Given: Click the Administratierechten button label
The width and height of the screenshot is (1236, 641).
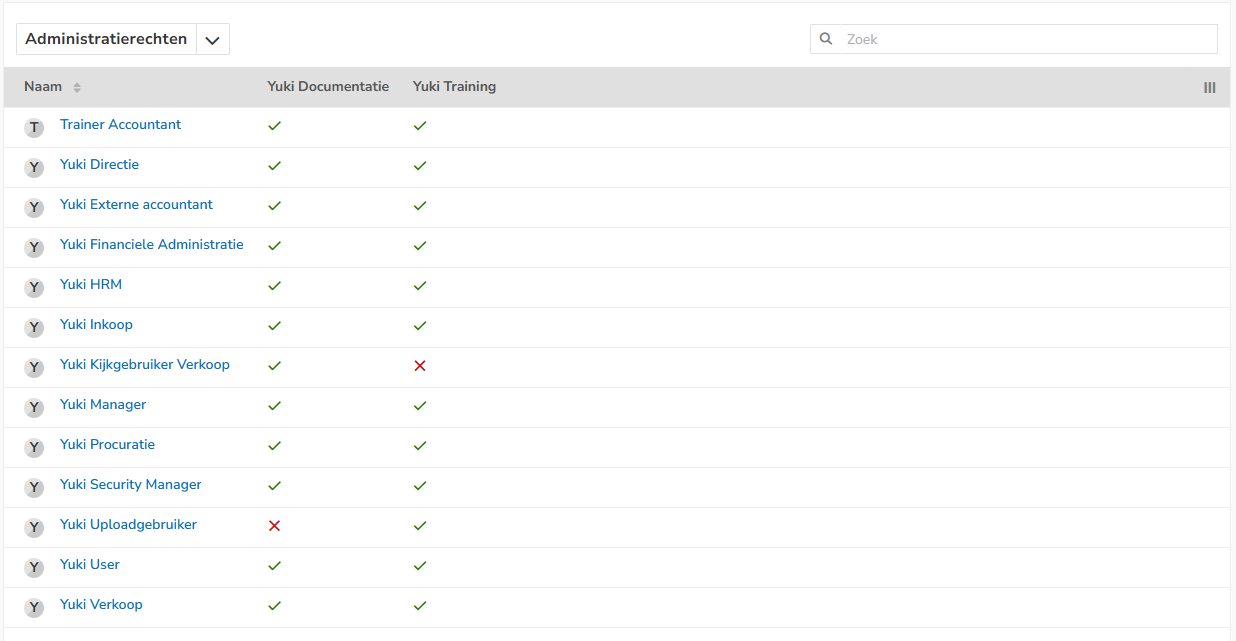Looking at the screenshot, I should [x=106, y=40].
